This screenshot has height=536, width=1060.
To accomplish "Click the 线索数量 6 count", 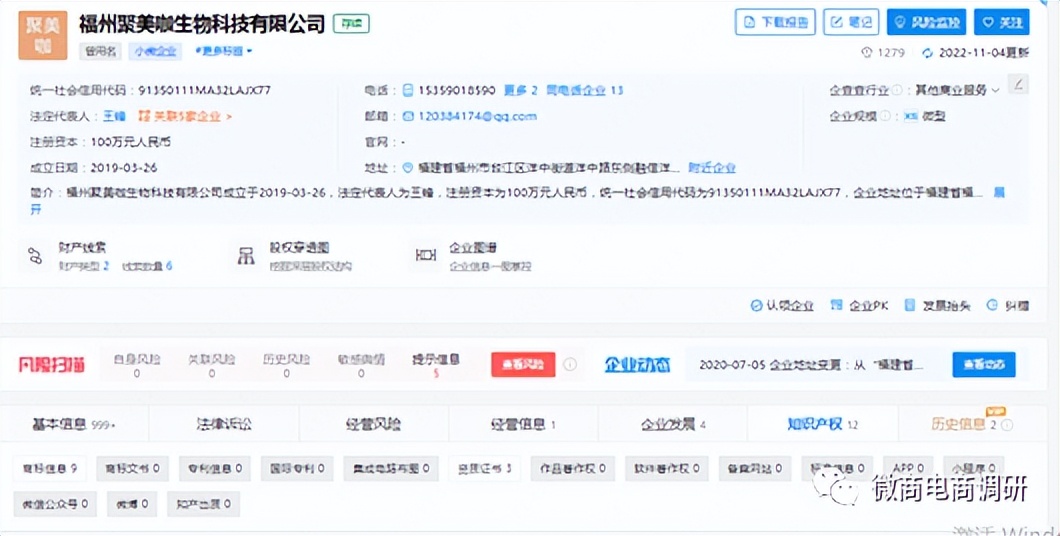I will point(147,266).
